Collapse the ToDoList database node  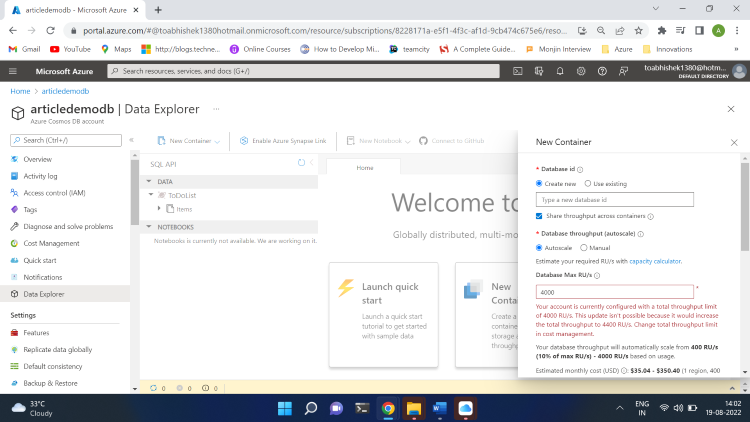[151, 195]
